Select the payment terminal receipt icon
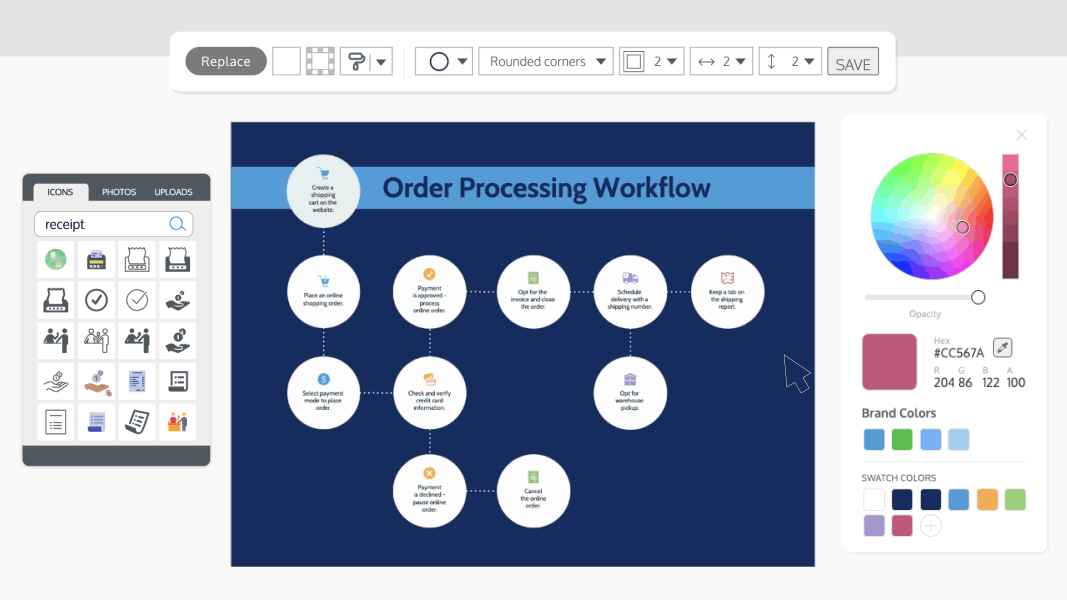The width and height of the screenshot is (1067, 600). (x=96, y=259)
